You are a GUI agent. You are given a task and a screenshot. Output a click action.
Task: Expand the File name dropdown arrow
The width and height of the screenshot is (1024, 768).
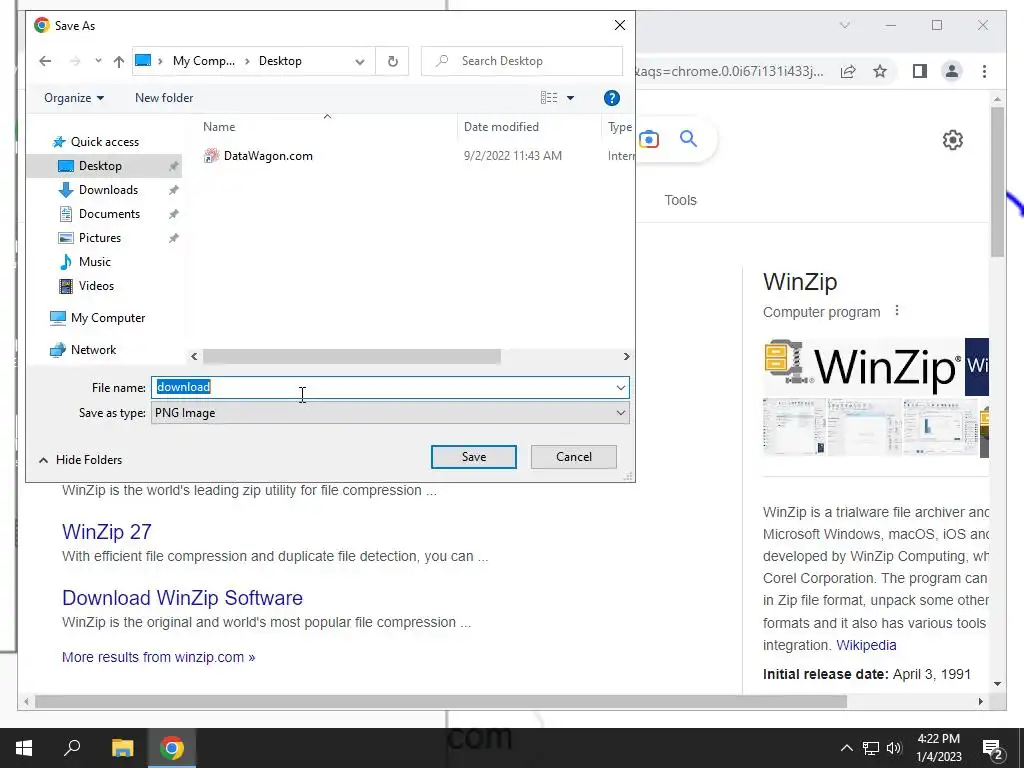tap(620, 387)
